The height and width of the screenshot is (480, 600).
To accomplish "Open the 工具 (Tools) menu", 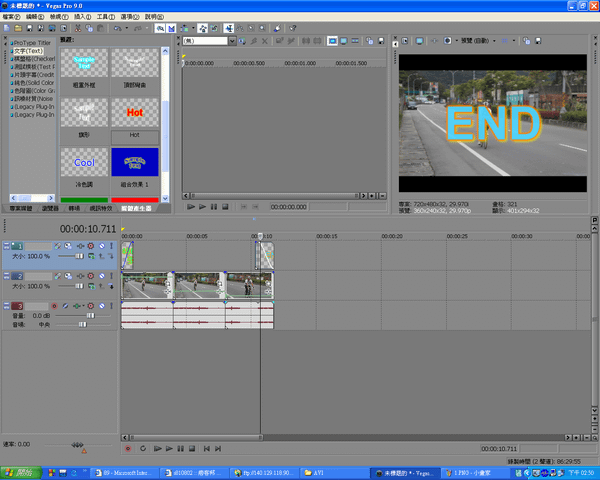I will tap(106, 17).
